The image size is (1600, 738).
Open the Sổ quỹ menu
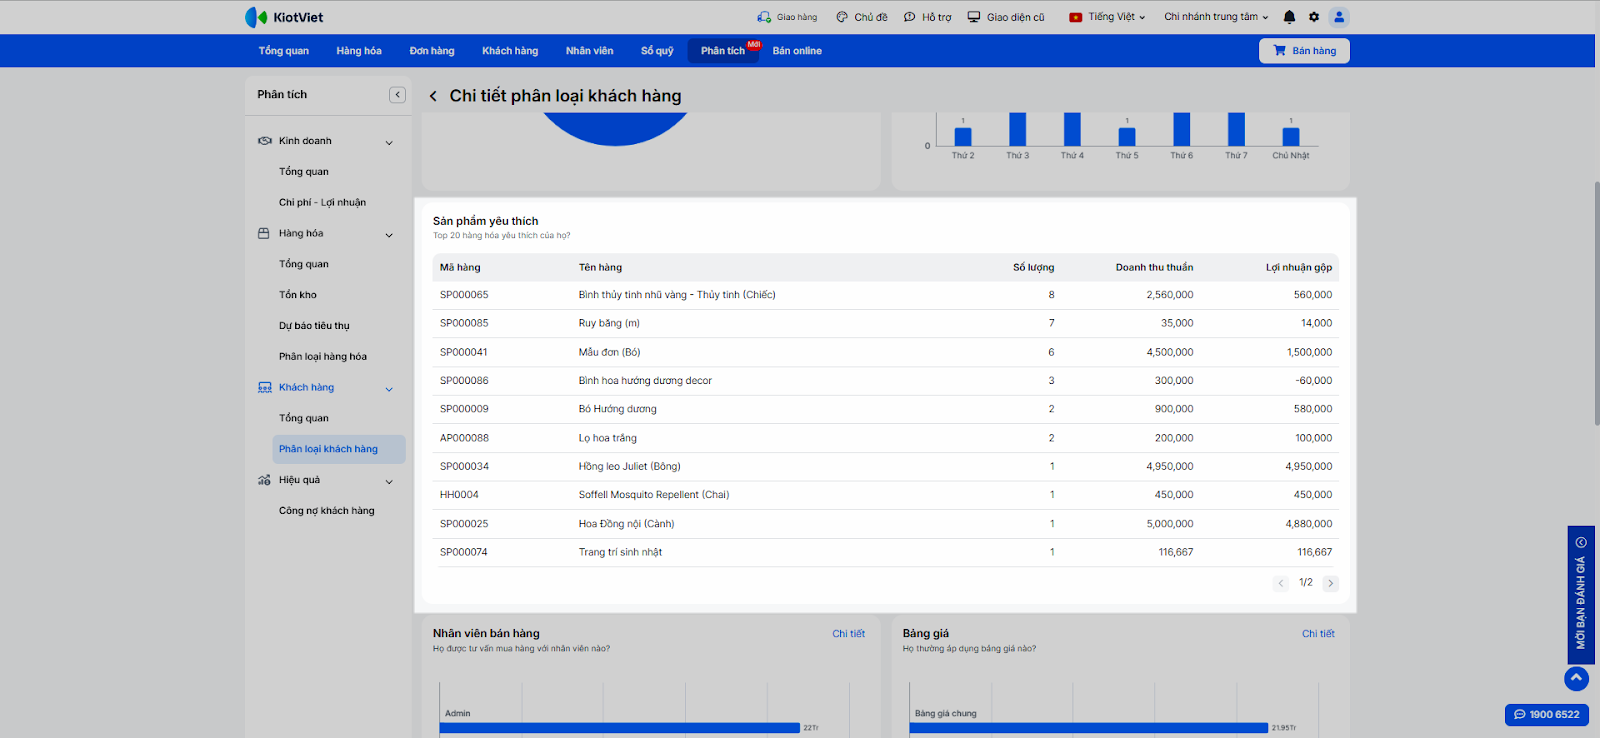pyautogui.click(x=657, y=51)
